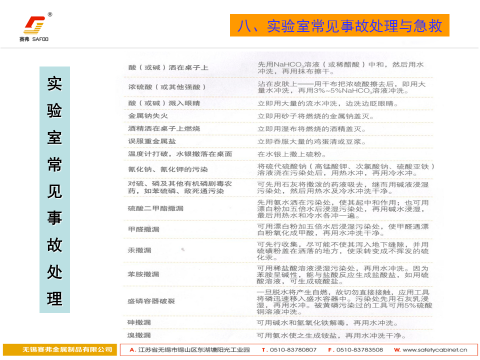Click the registered trademark symbol beside the logo
This screenshot has width=480, height=360.
[50, 14]
